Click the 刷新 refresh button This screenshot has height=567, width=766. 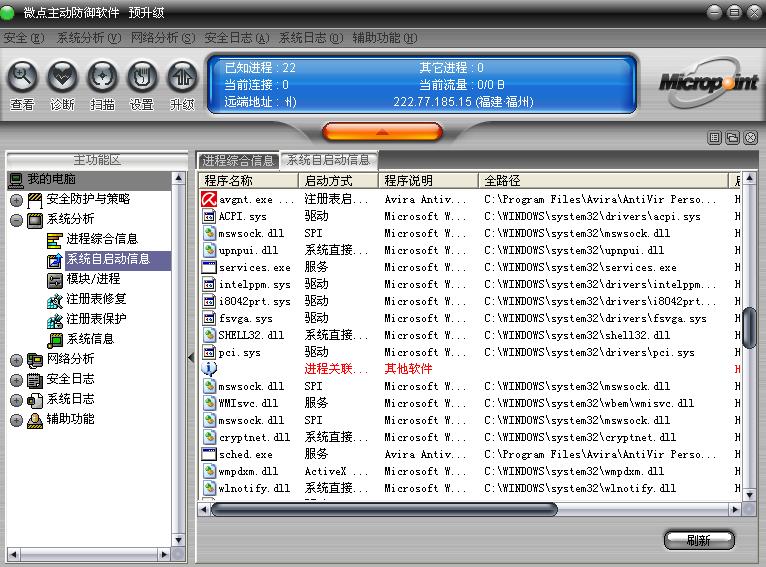click(699, 540)
